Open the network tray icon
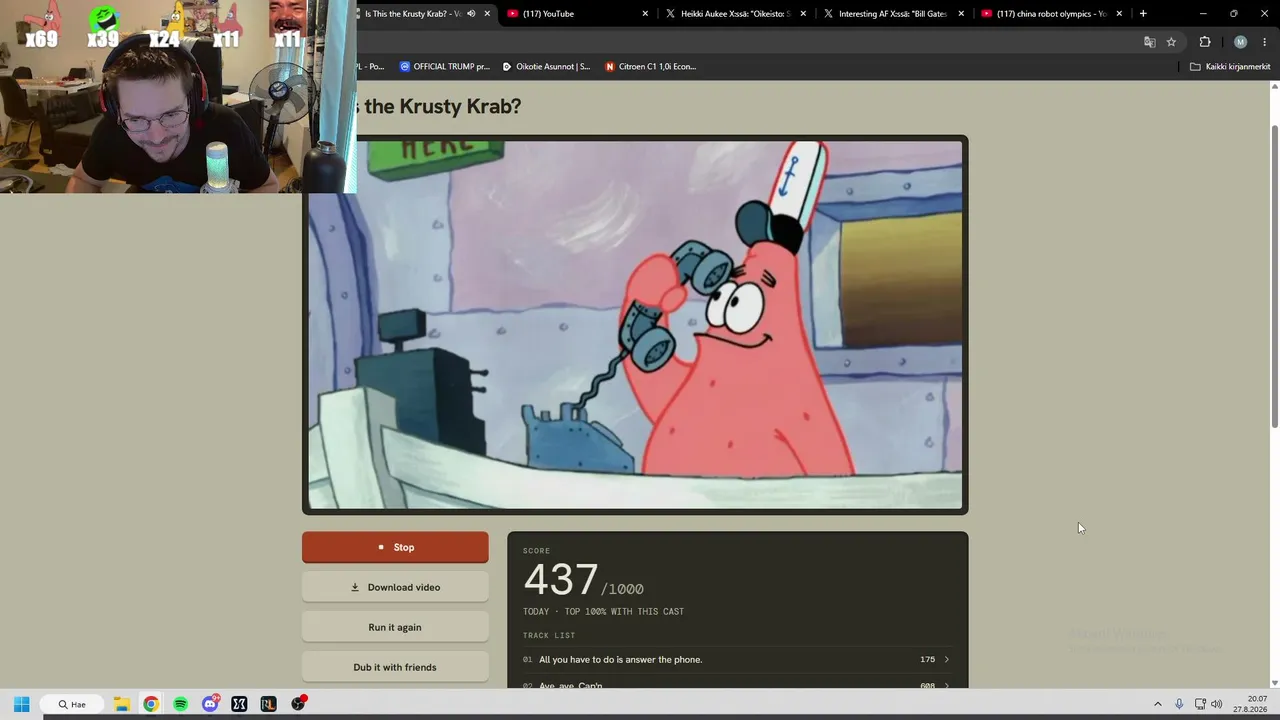1280x720 pixels. click(1200, 704)
